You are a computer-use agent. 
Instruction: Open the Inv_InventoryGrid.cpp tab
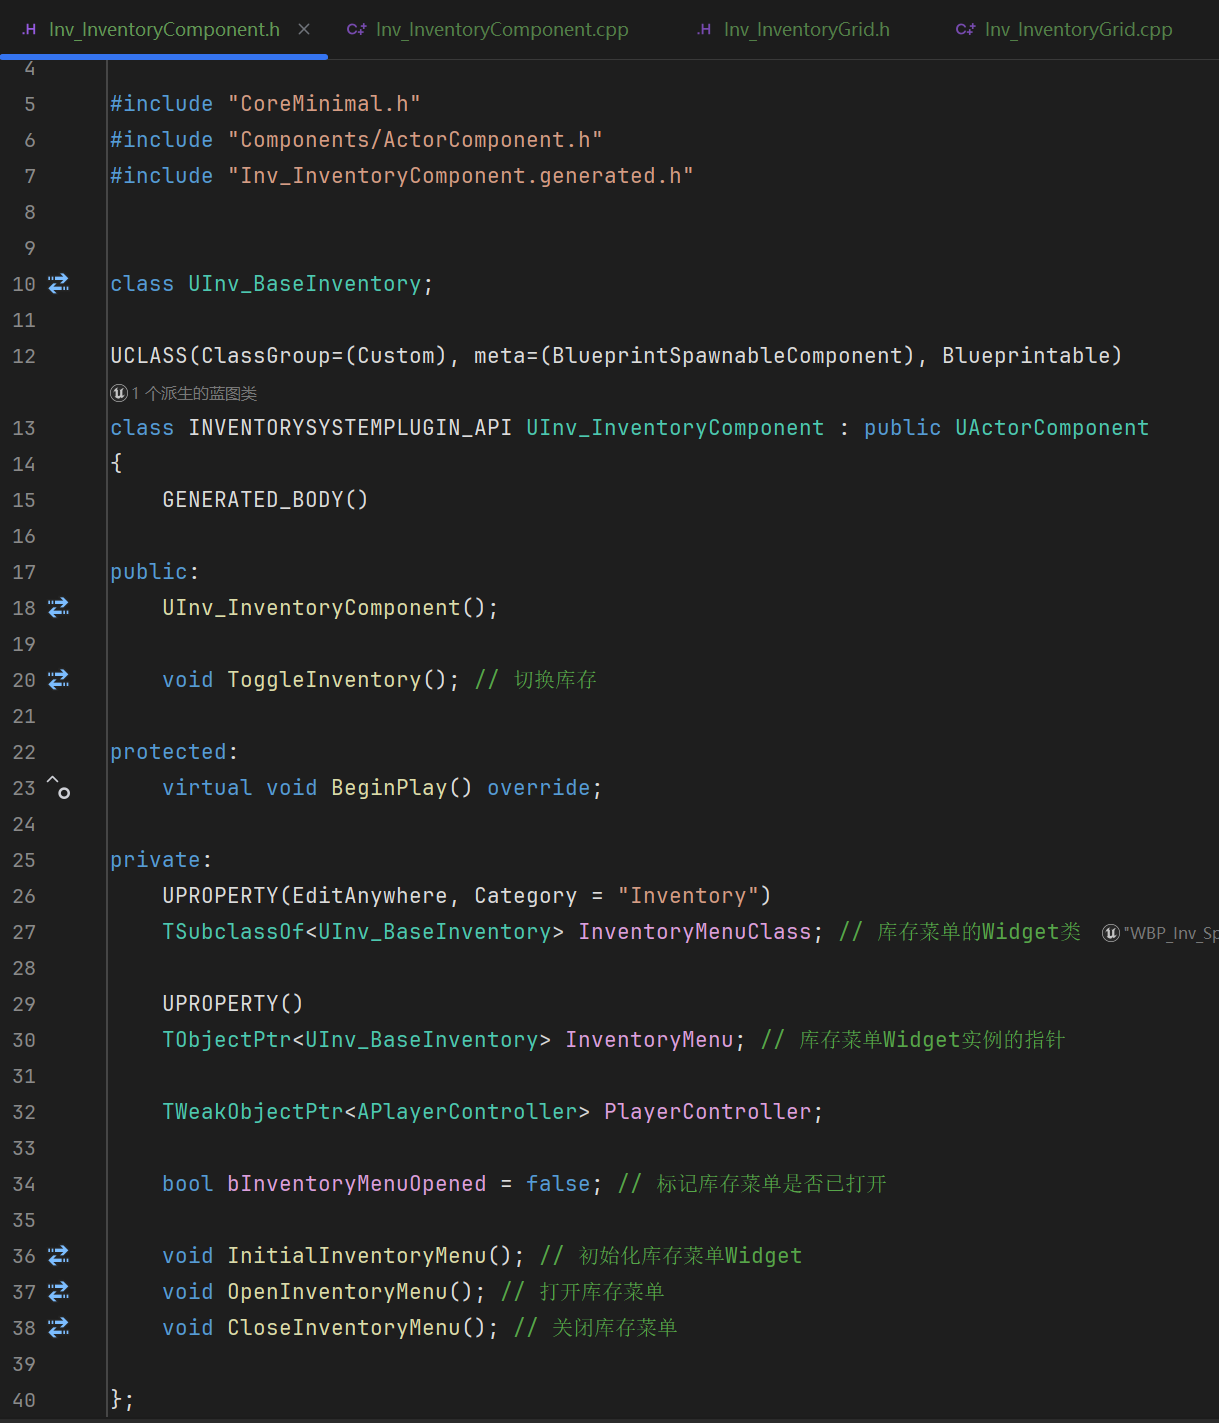point(1064,29)
